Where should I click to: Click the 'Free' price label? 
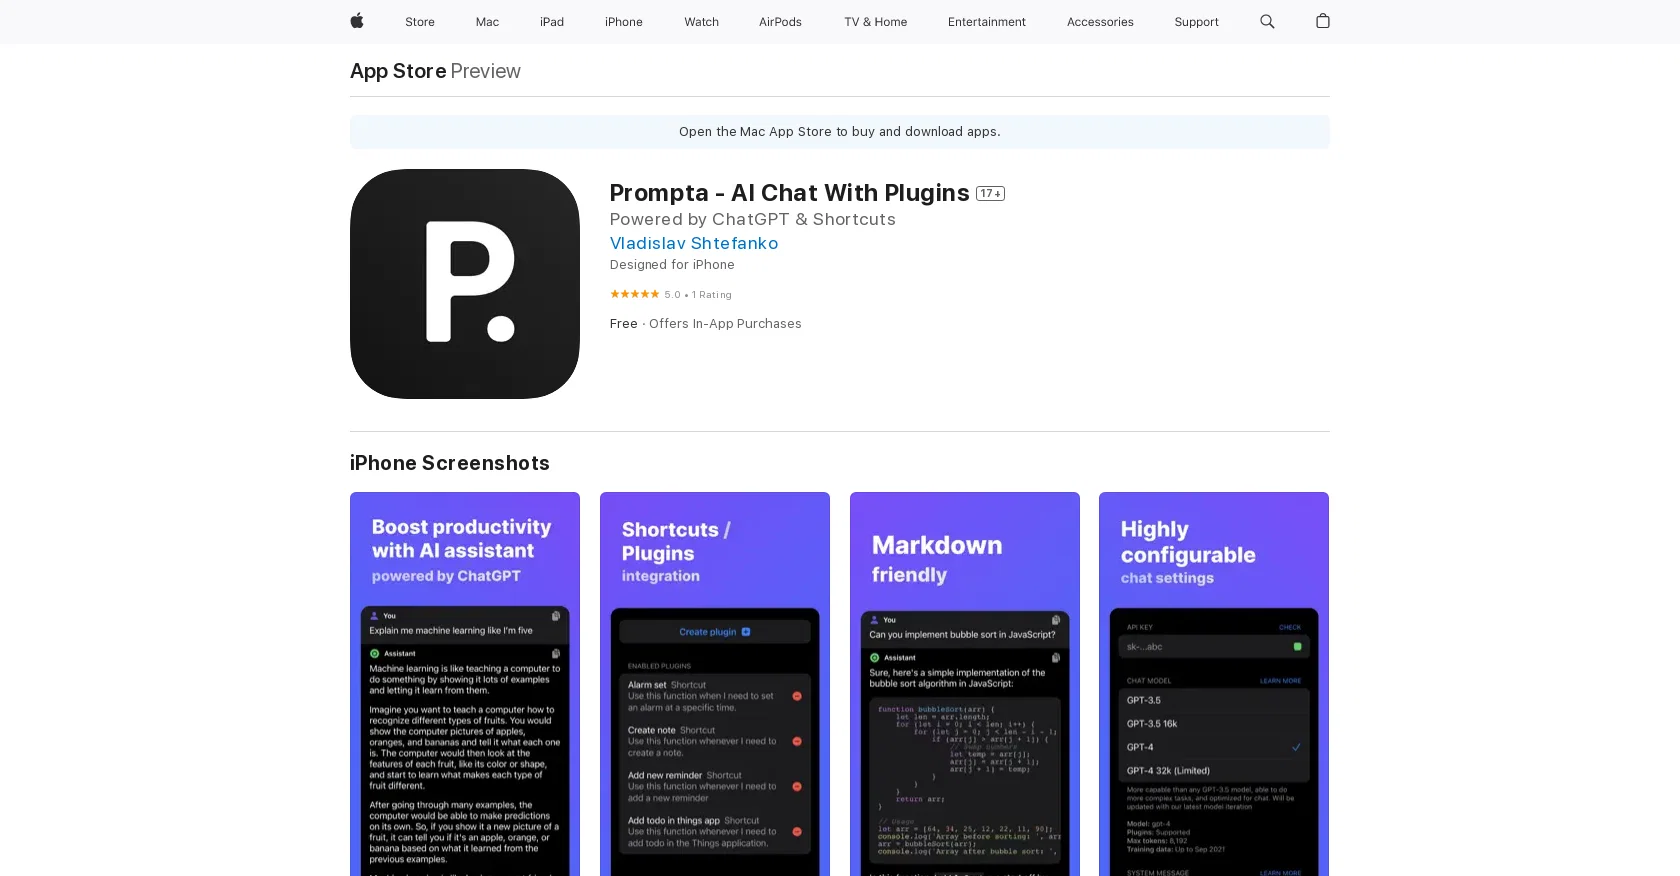[624, 324]
